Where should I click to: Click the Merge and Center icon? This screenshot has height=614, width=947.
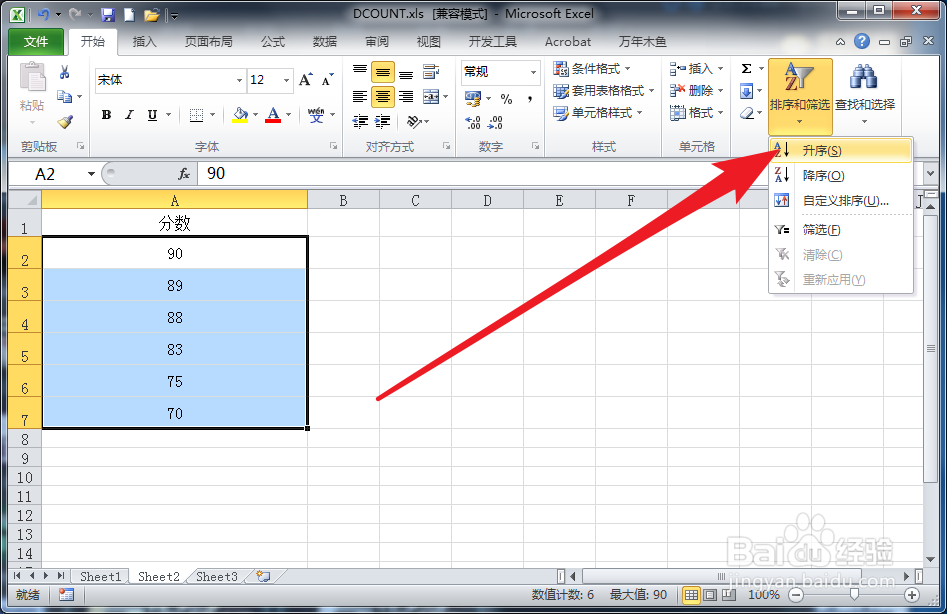click(x=431, y=97)
